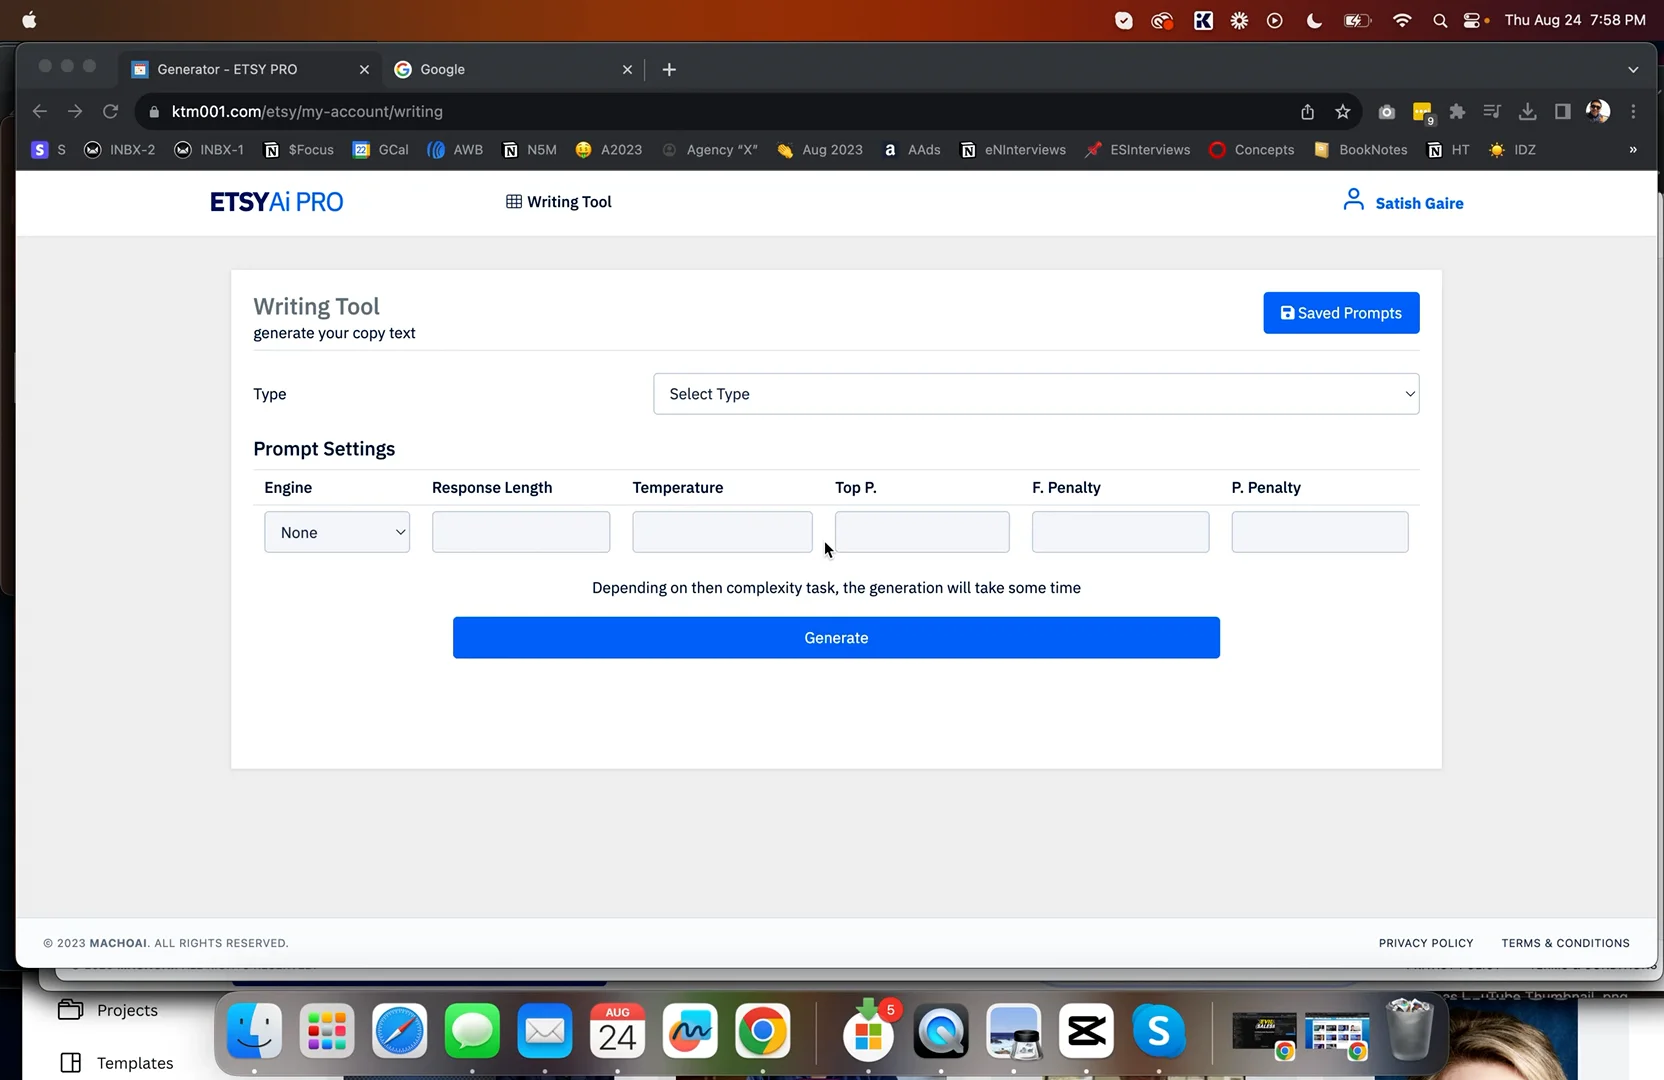This screenshot has width=1664, height=1080.
Task: Open the Writing Tool grid icon
Action: pyautogui.click(x=513, y=201)
